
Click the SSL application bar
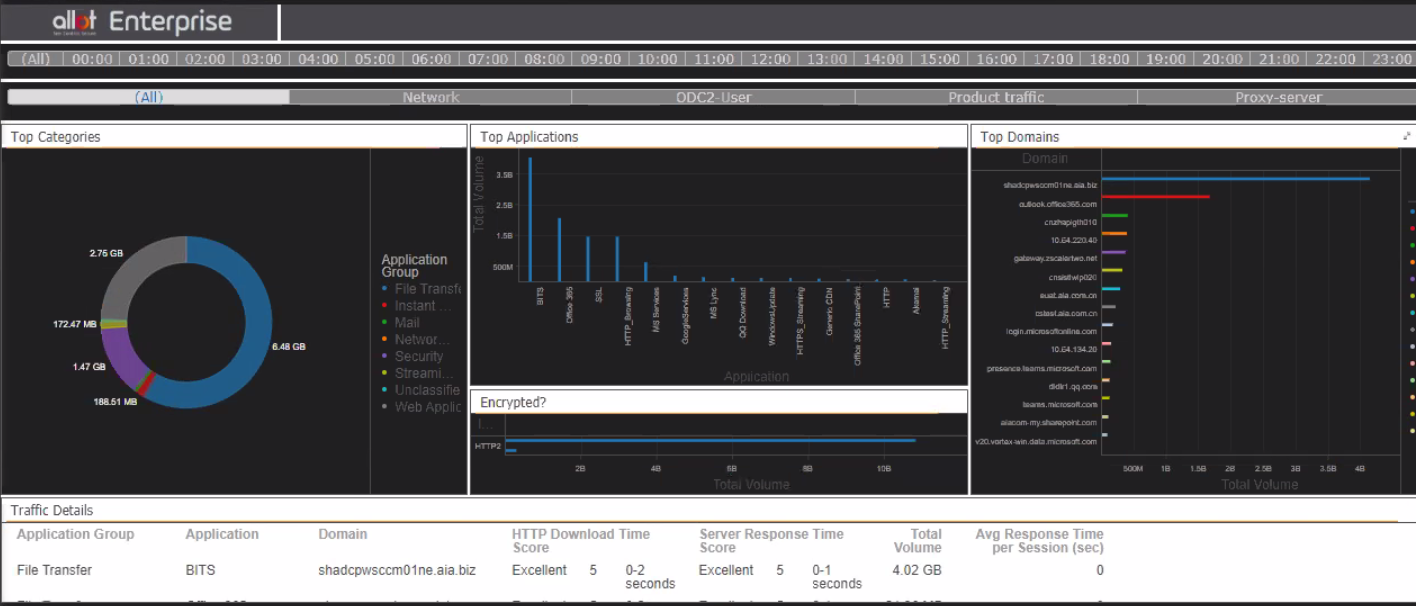click(588, 259)
